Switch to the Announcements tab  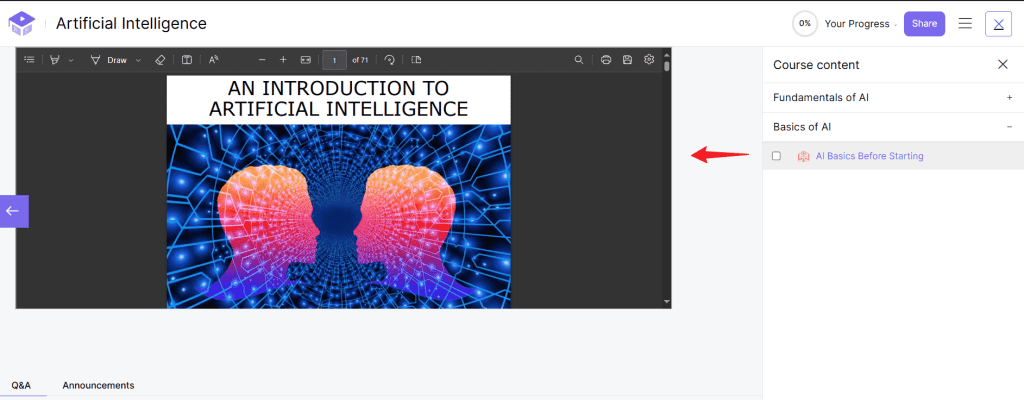coord(98,386)
